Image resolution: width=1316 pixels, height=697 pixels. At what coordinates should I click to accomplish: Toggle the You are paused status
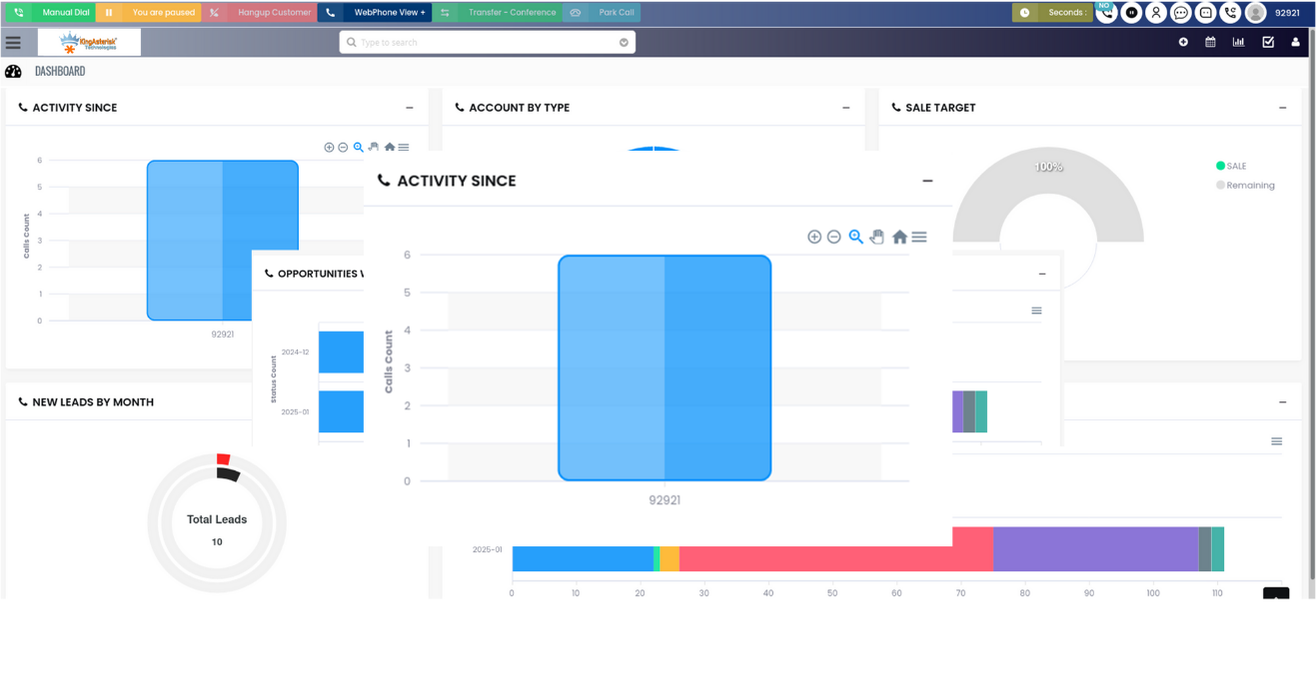[150, 13]
